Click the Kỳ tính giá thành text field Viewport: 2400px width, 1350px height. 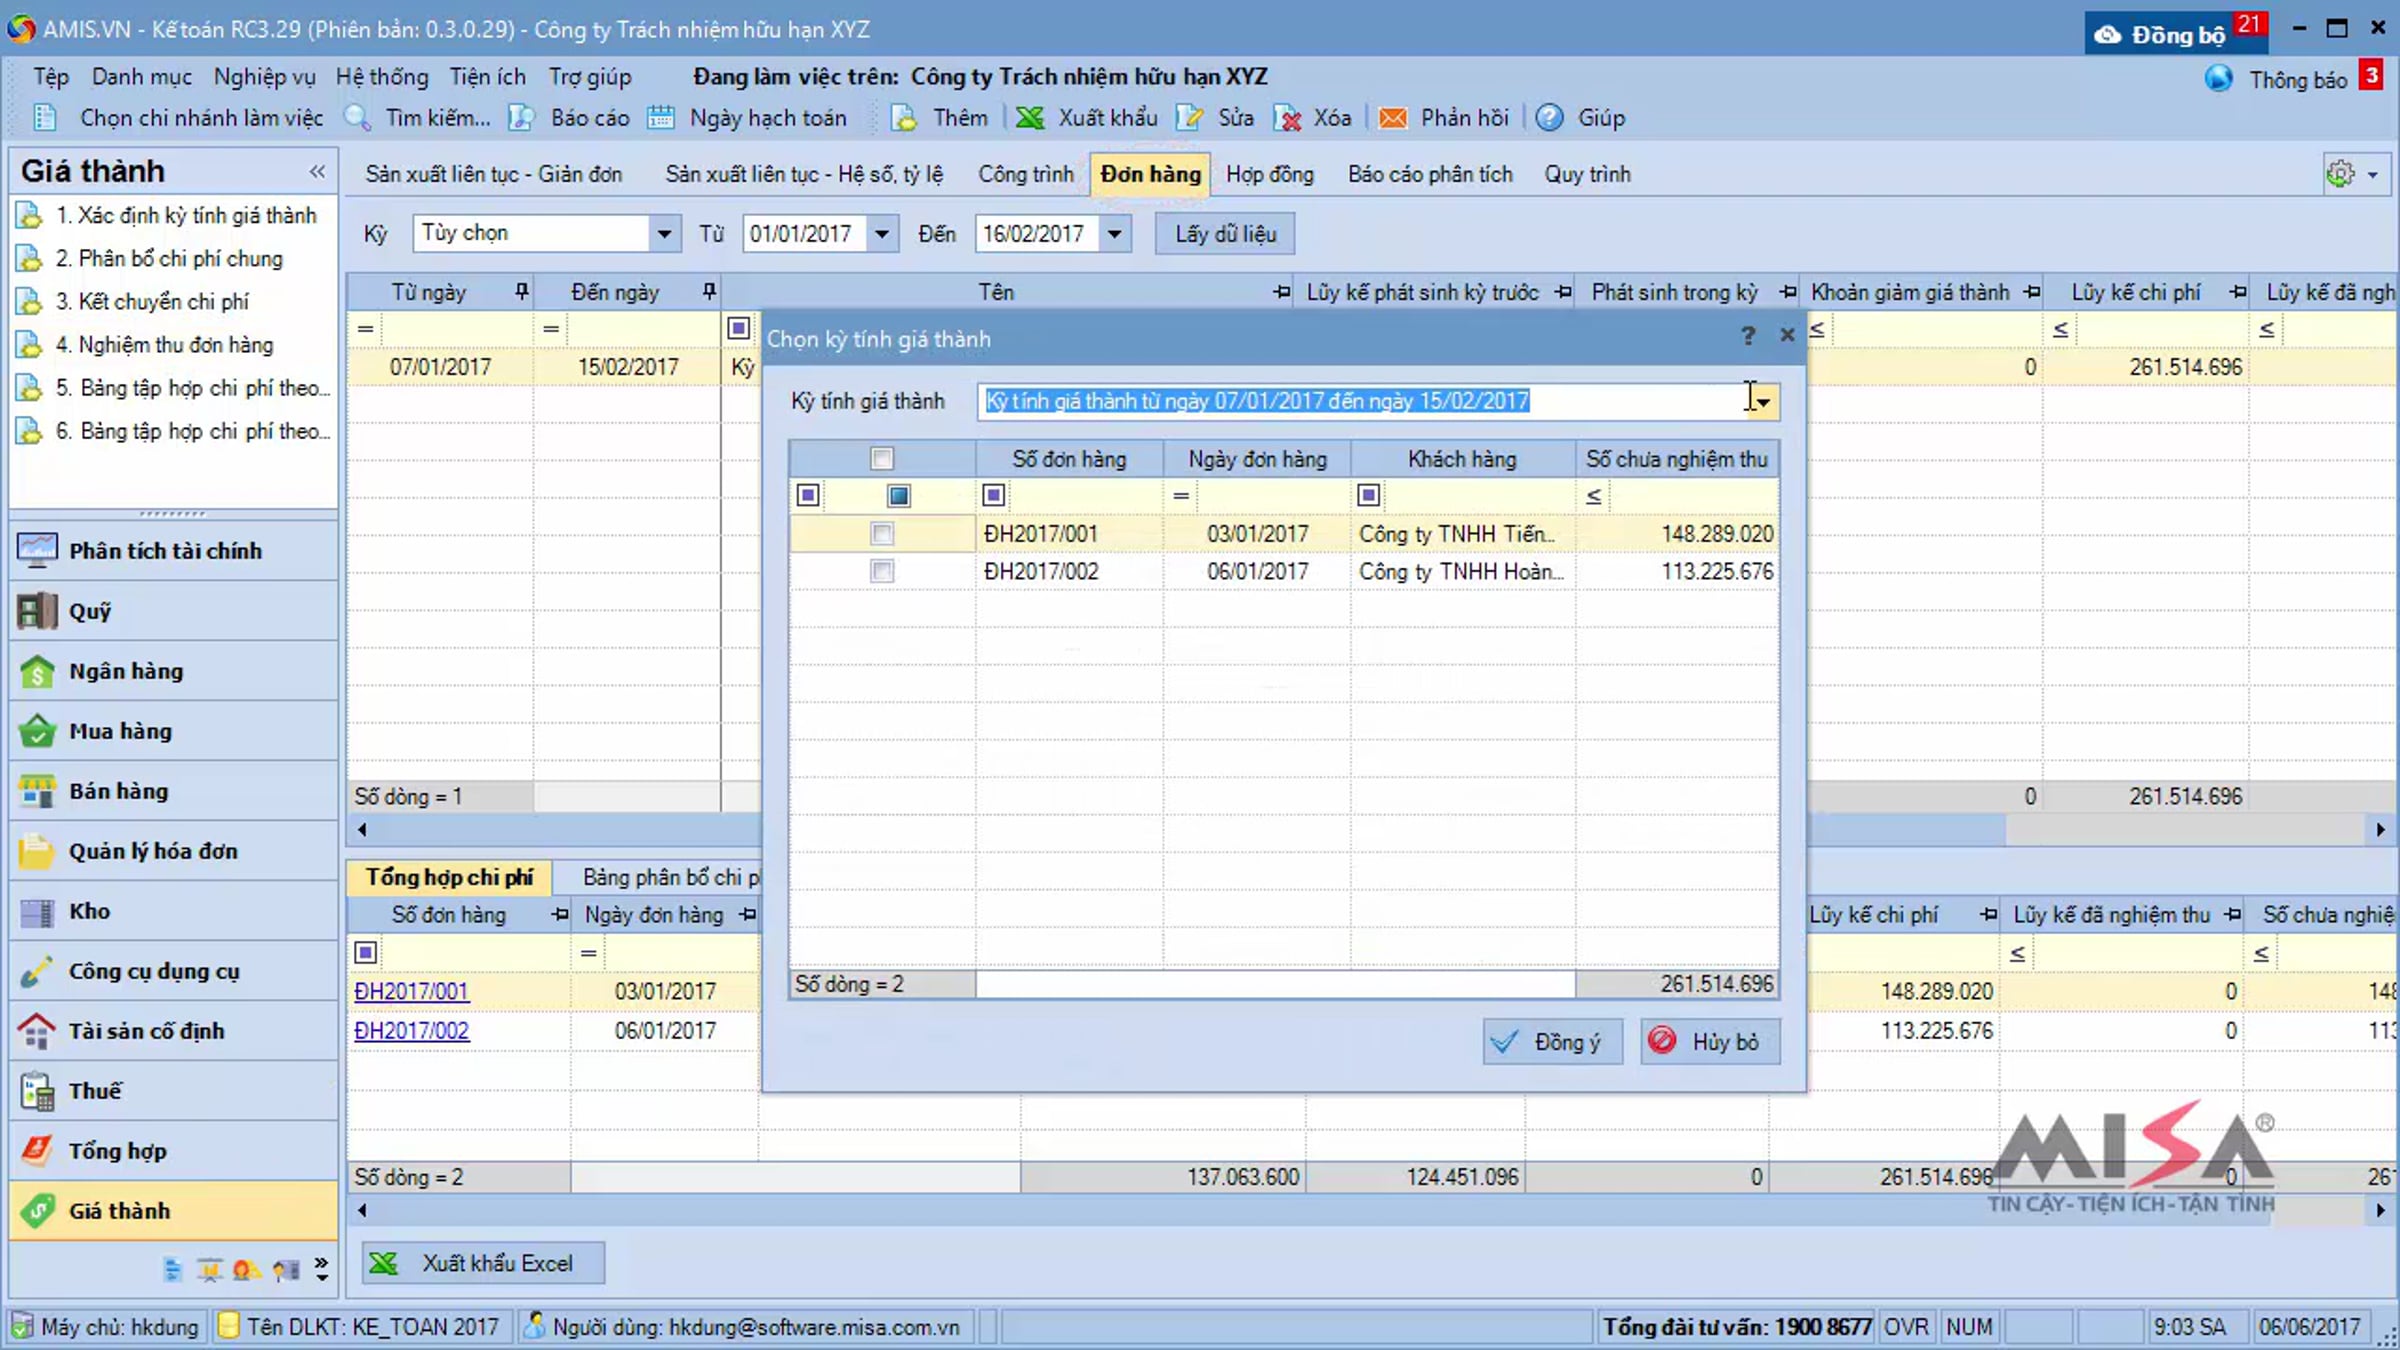(x=1363, y=402)
